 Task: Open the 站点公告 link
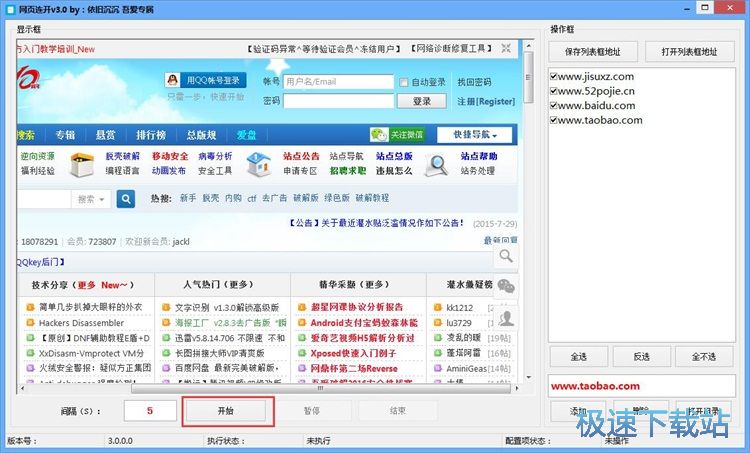click(301, 156)
